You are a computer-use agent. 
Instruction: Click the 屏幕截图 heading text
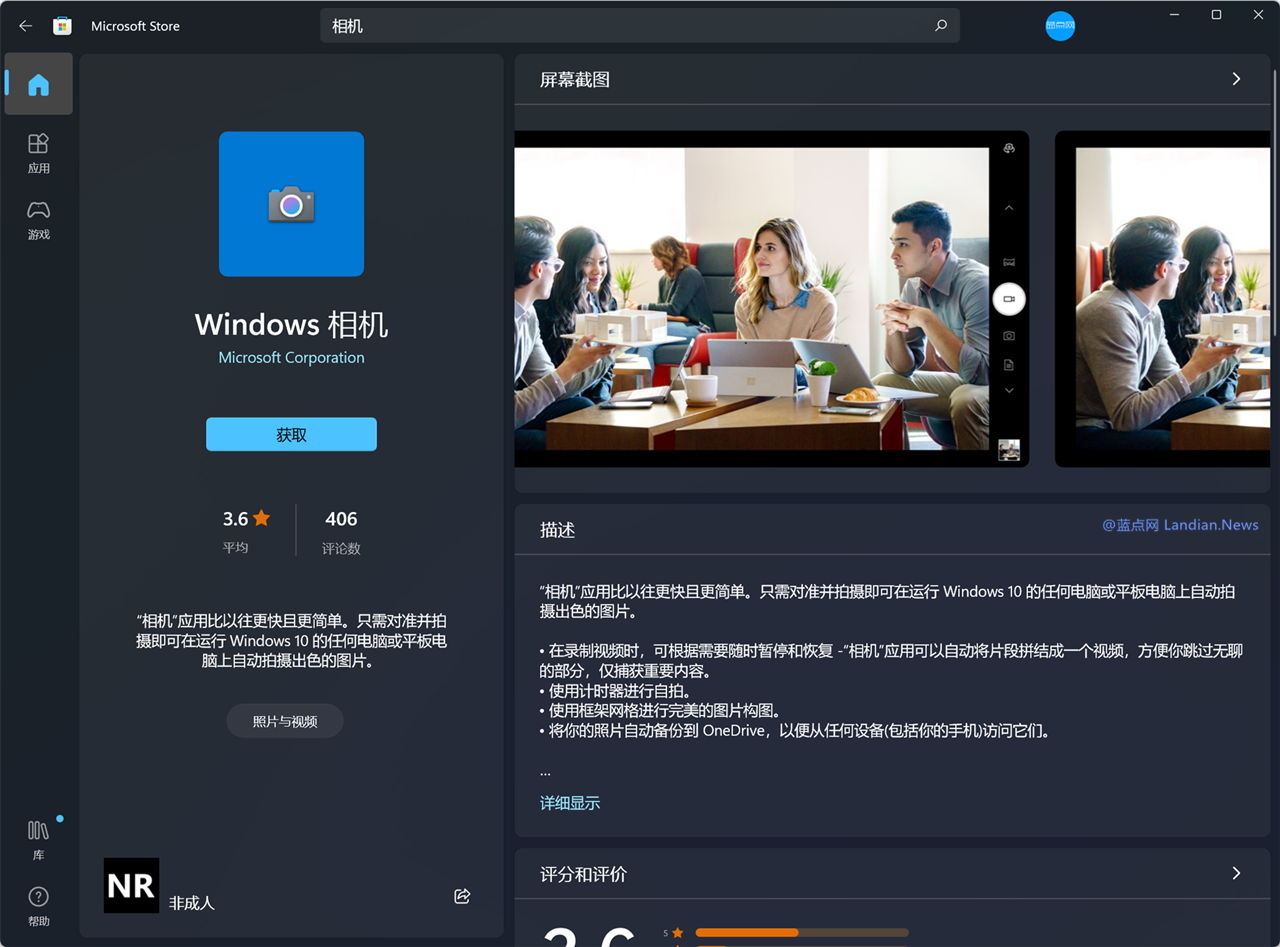(x=575, y=79)
